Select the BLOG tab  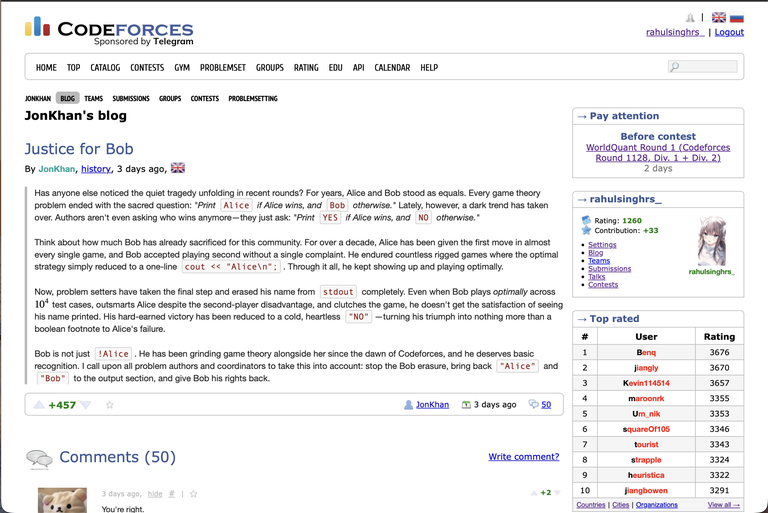[68, 98]
